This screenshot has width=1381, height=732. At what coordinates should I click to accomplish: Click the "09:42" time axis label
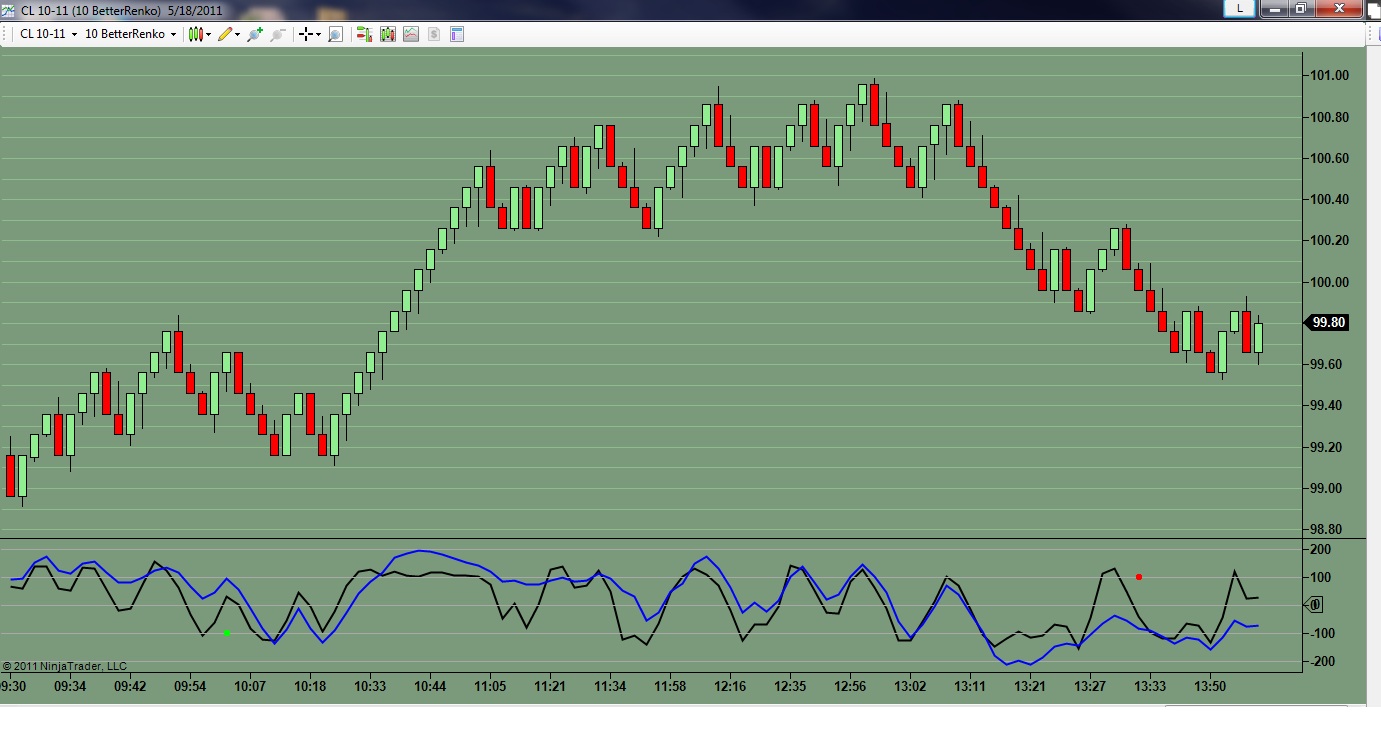click(130, 687)
